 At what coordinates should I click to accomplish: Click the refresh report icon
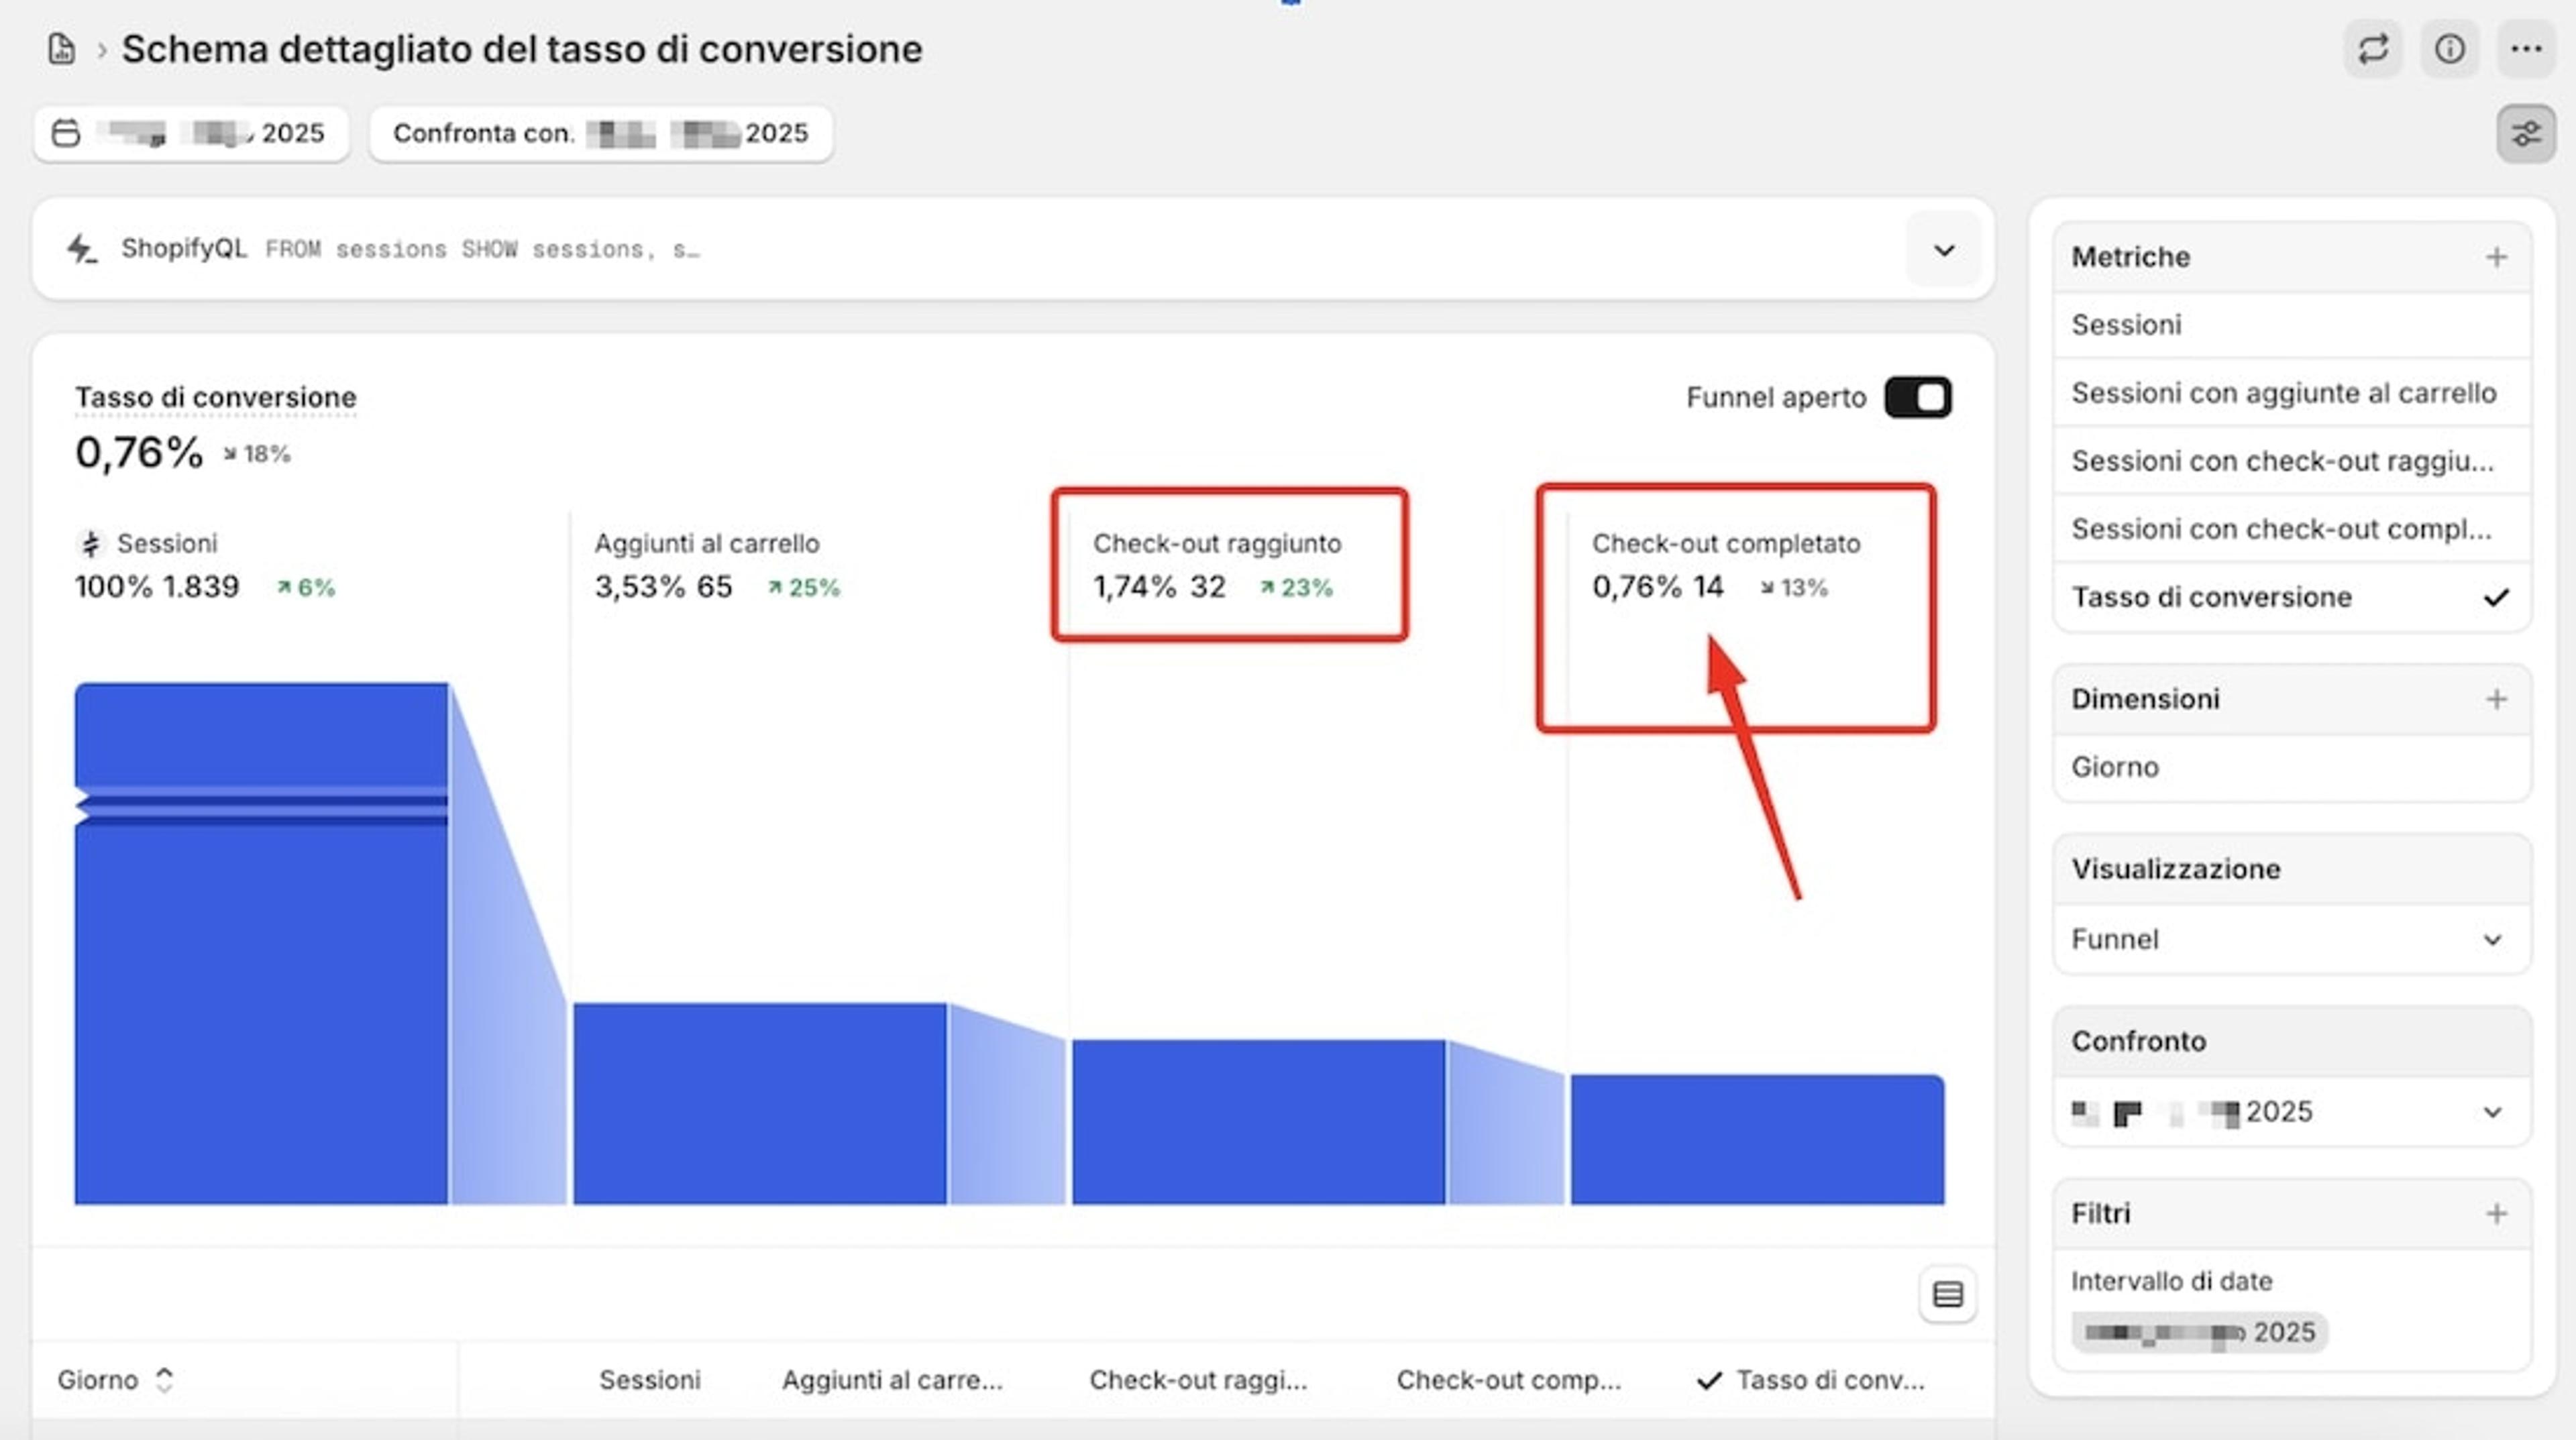point(2373,48)
